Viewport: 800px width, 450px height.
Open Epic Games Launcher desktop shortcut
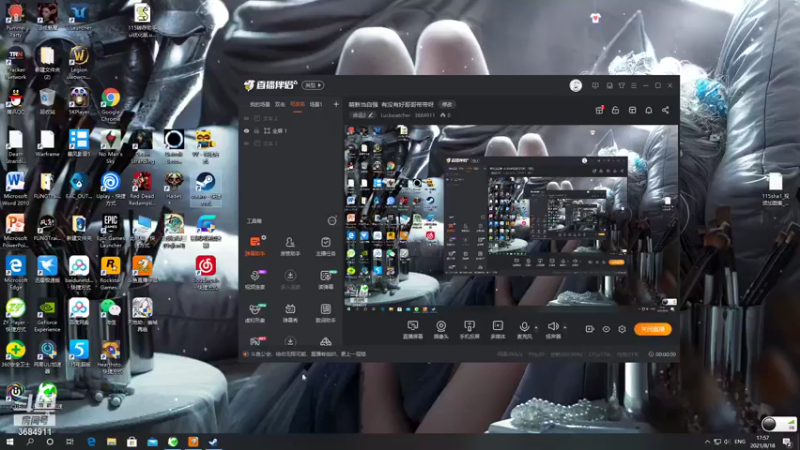click(x=110, y=231)
